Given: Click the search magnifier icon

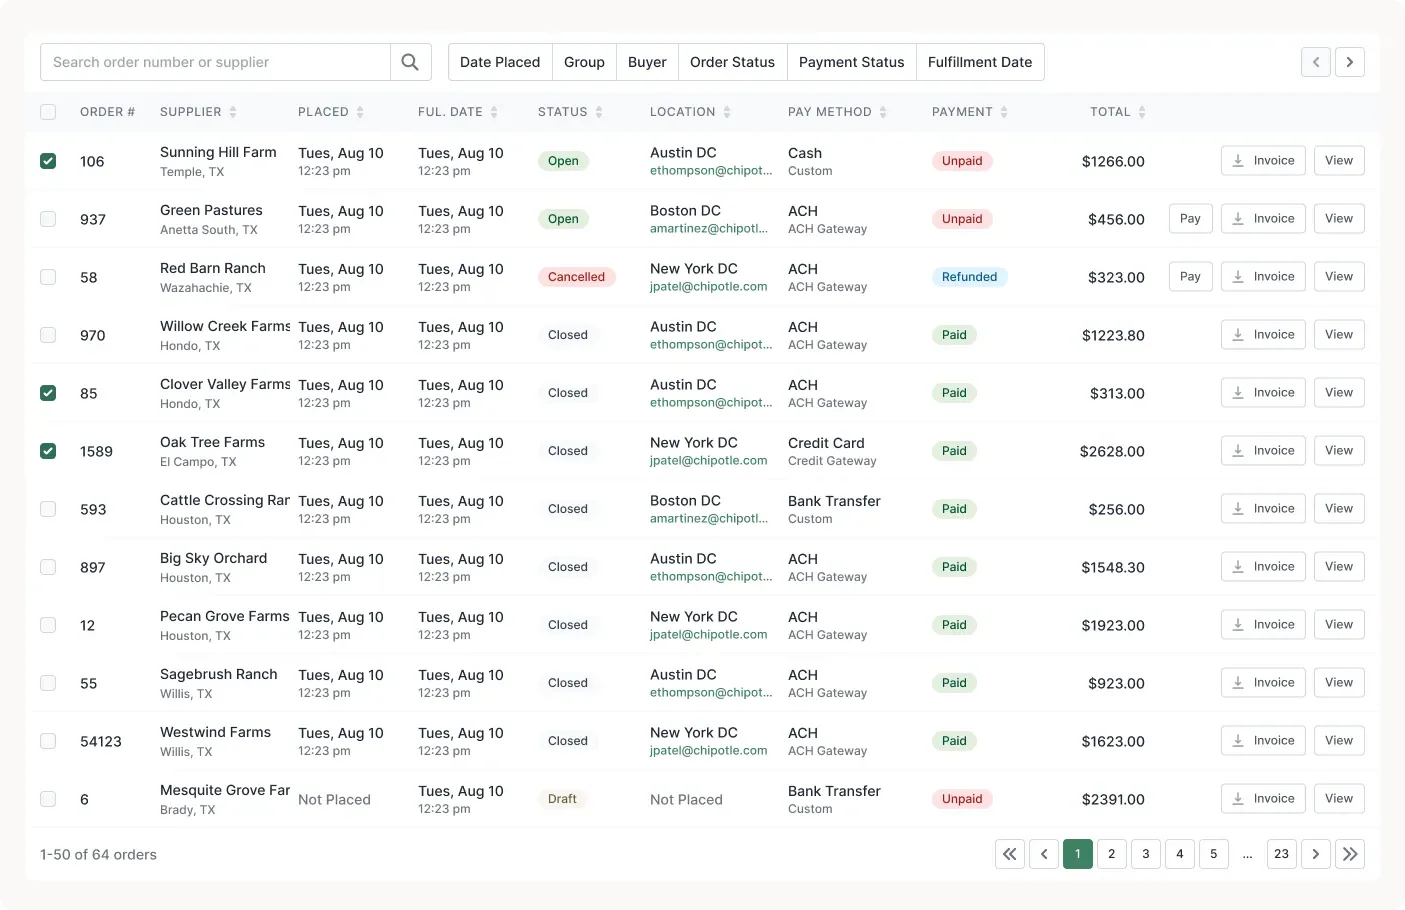Looking at the screenshot, I should tap(410, 62).
